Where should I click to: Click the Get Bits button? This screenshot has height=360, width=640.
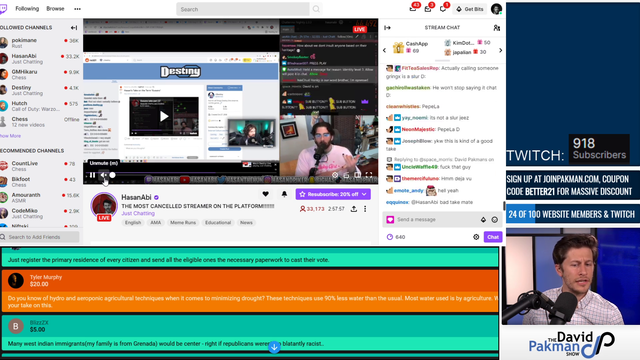click(470, 9)
